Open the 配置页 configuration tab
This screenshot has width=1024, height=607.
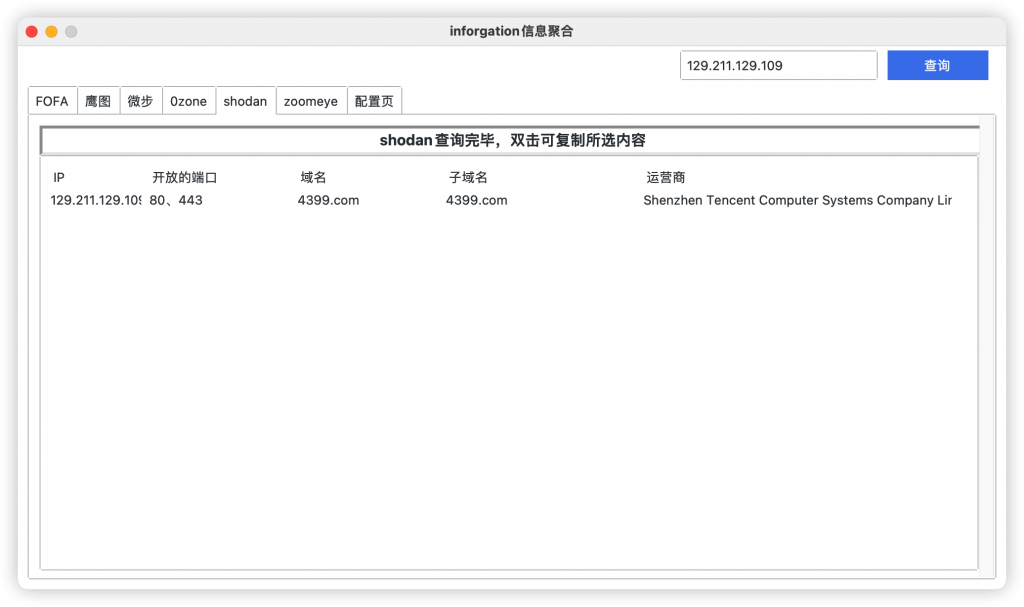[375, 100]
